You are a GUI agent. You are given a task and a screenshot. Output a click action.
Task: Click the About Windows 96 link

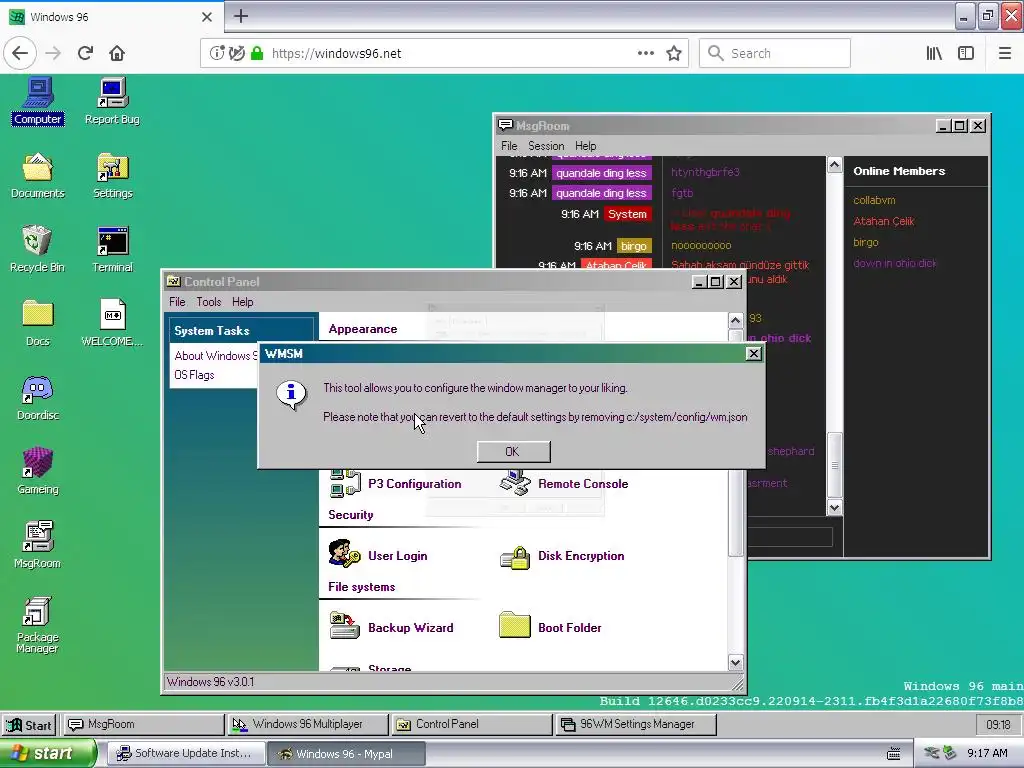216,356
